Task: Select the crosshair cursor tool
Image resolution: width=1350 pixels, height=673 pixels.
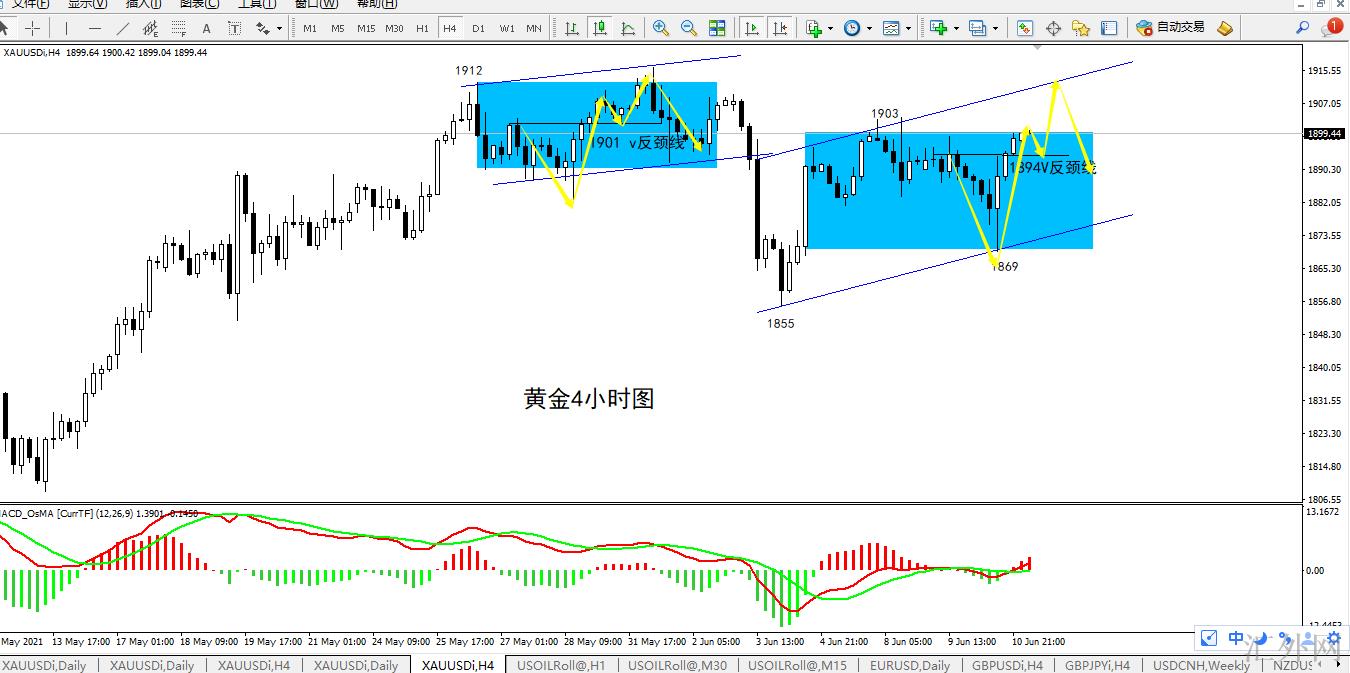Action: tap(33, 28)
